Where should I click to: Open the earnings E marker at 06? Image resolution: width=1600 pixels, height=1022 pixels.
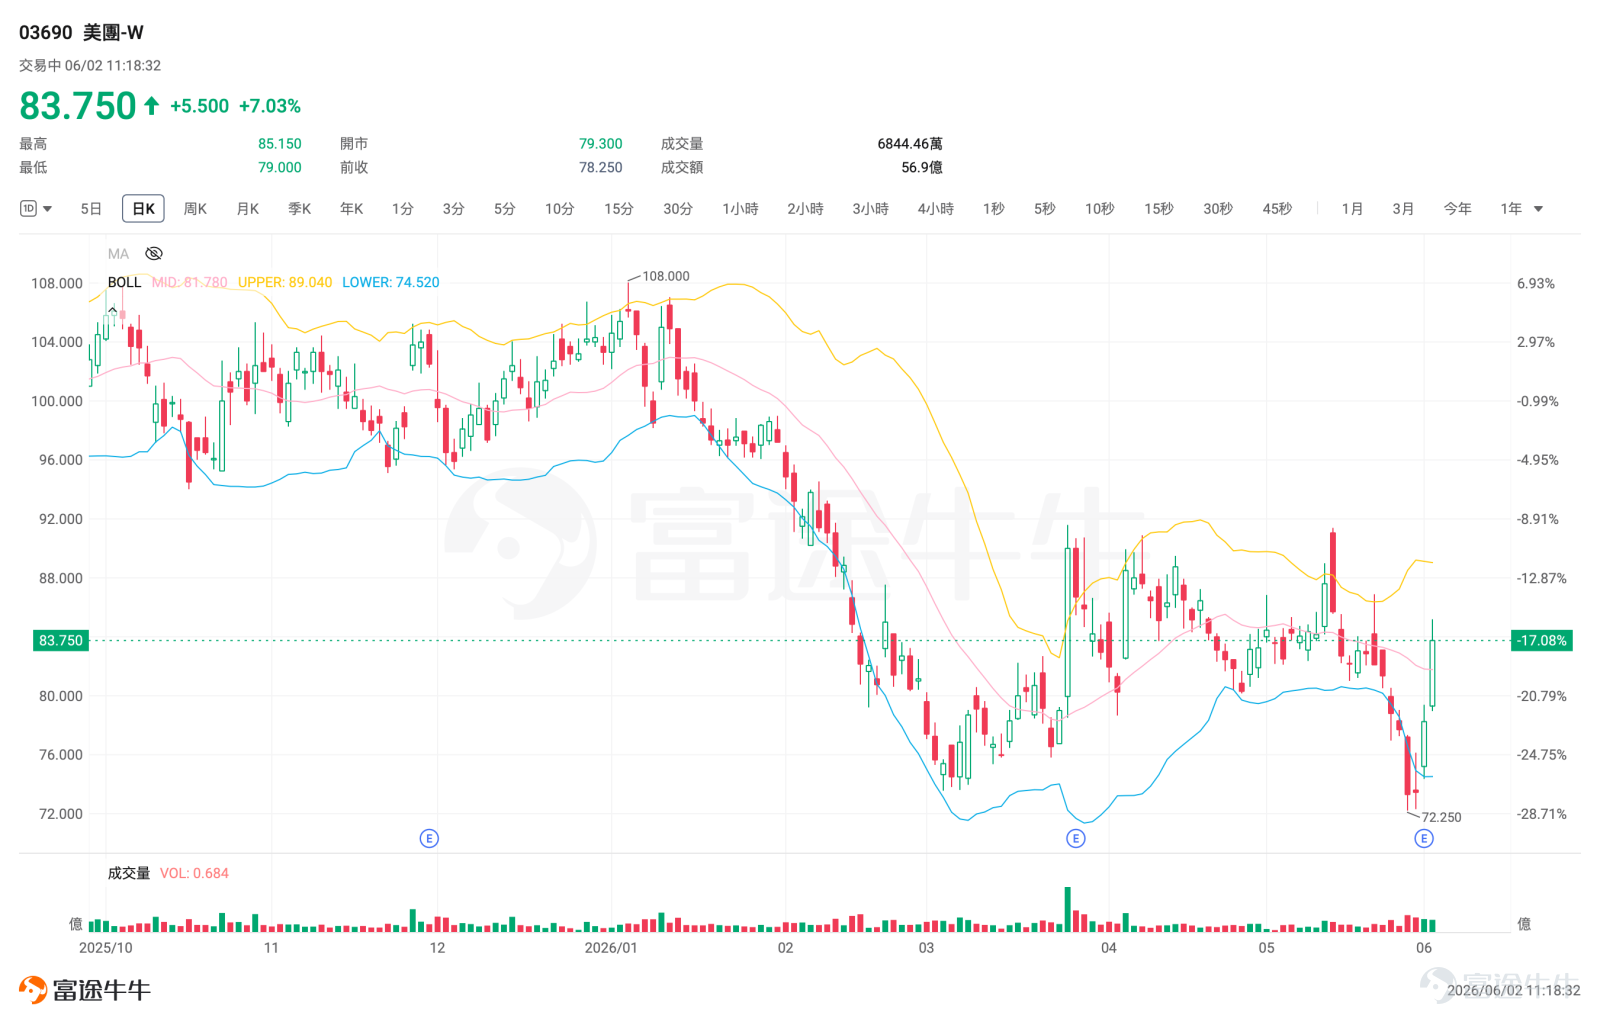click(1424, 838)
